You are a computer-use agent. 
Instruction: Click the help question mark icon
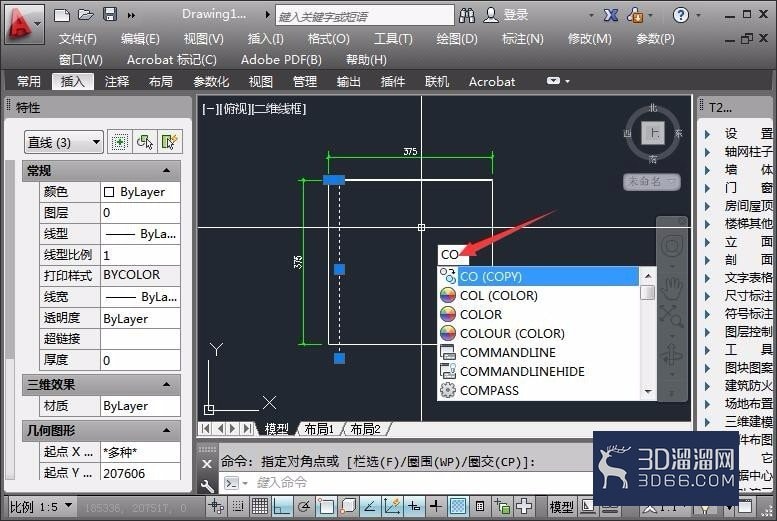[x=681, y=15]
